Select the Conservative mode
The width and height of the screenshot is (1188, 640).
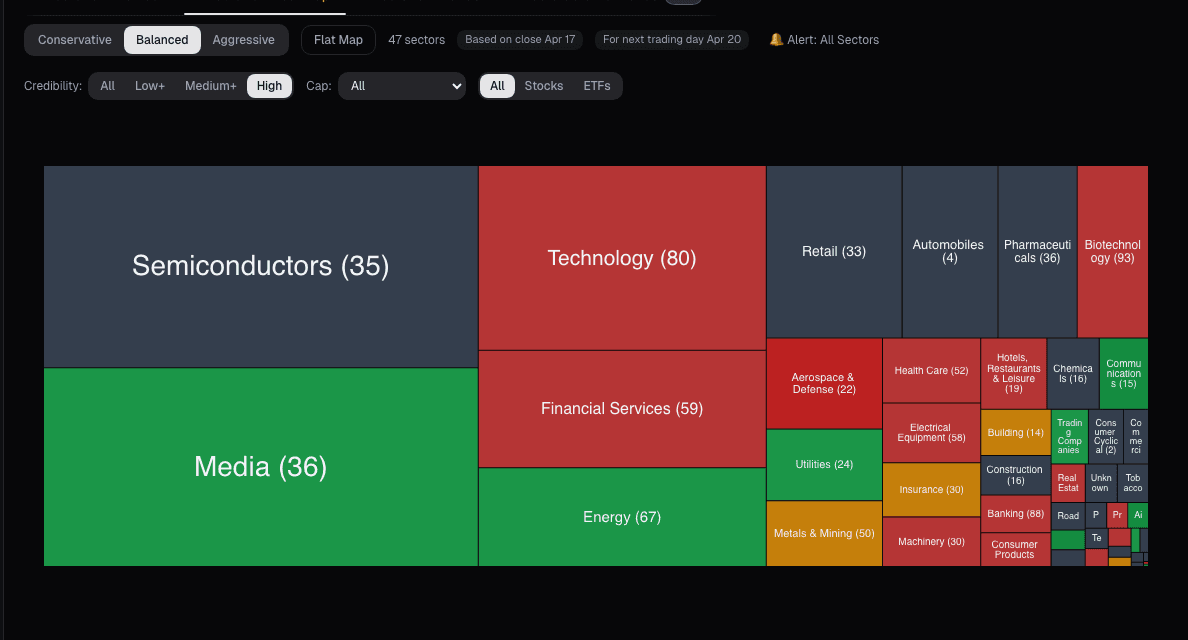pyautogui.click(x=74, y=40)
